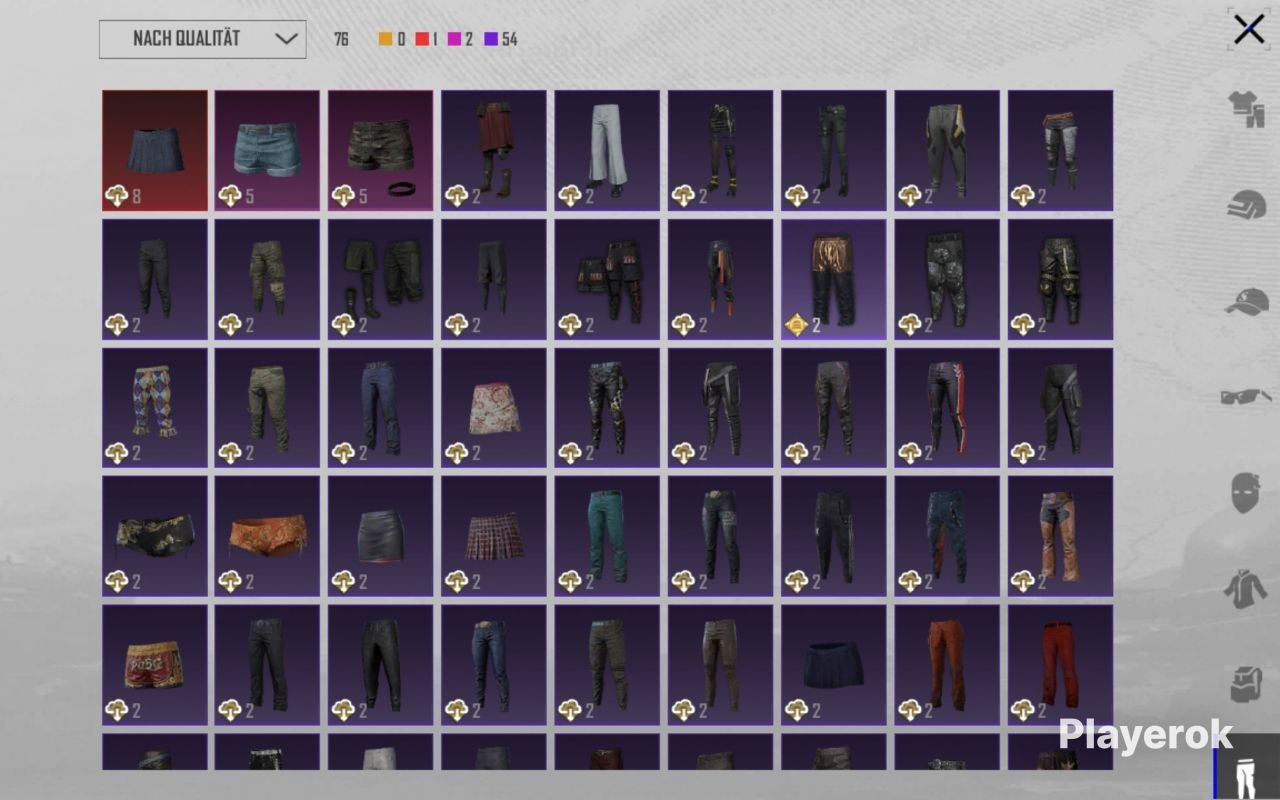Screen dimensions: 1280x800
Task: Choose the dark navy skirt
Action: pos(834,665)
